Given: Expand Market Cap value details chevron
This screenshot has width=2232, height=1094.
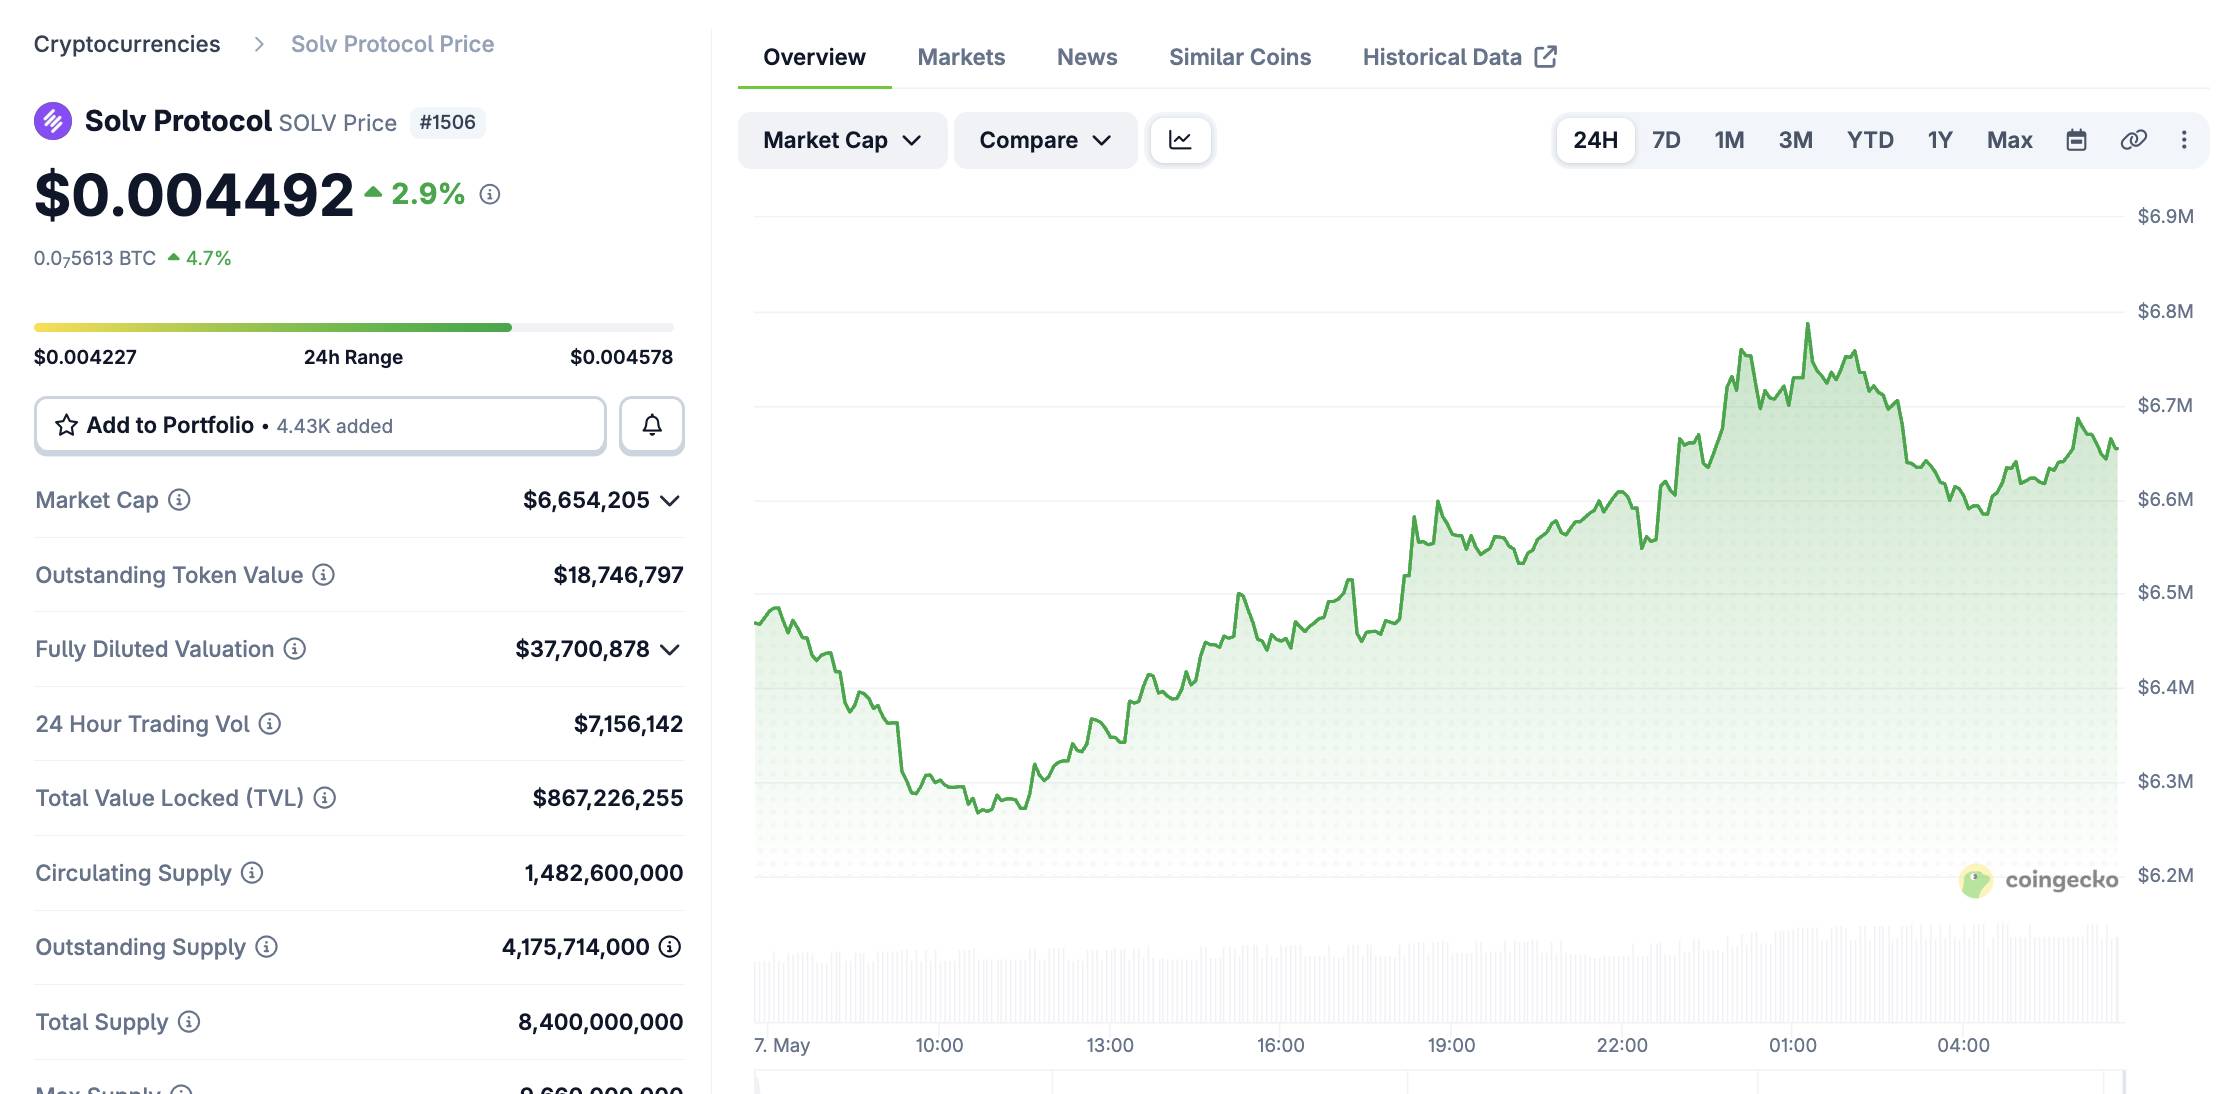Looking at the screenshot, I should [670, 500].
